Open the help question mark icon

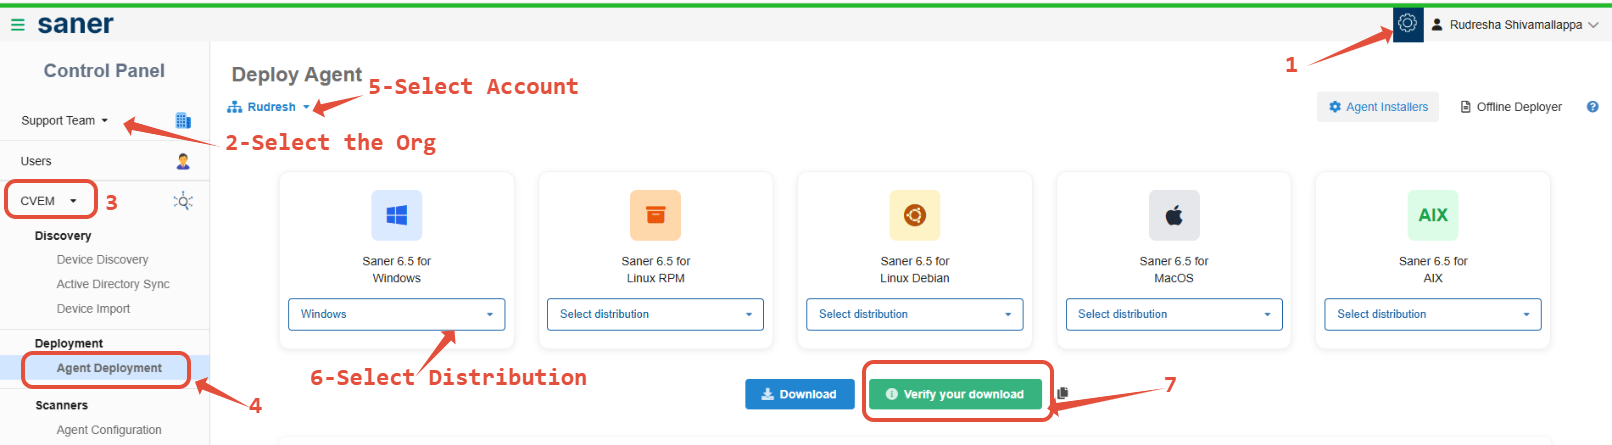click(1592, 107)
